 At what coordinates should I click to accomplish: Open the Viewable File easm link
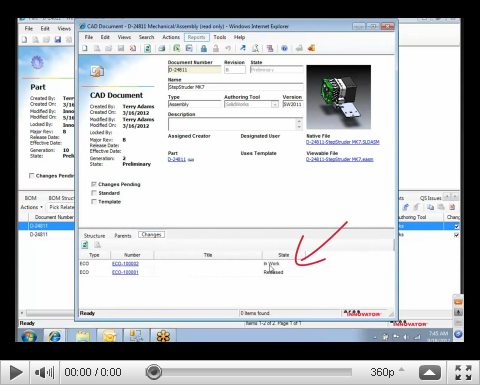(x=340, y=159)
